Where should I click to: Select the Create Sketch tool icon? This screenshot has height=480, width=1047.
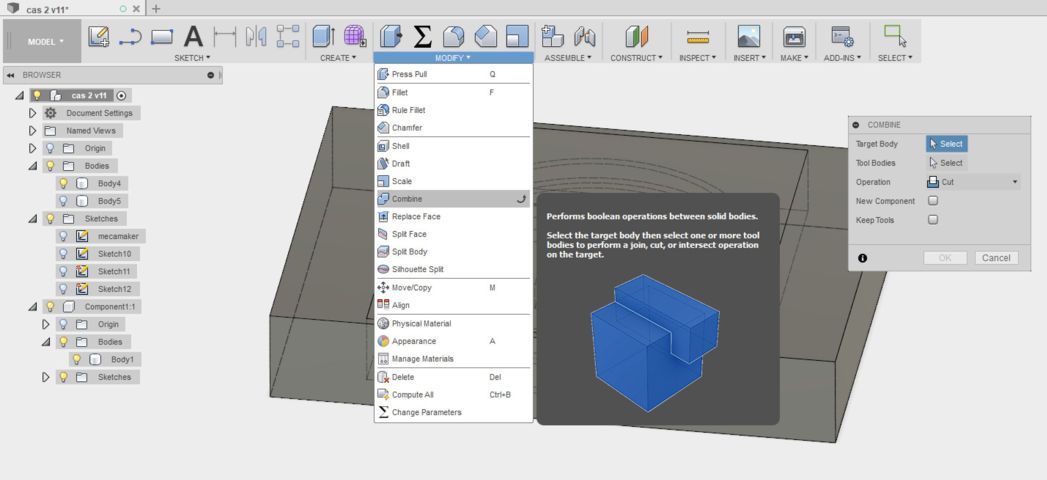click(x=99, y=36)
